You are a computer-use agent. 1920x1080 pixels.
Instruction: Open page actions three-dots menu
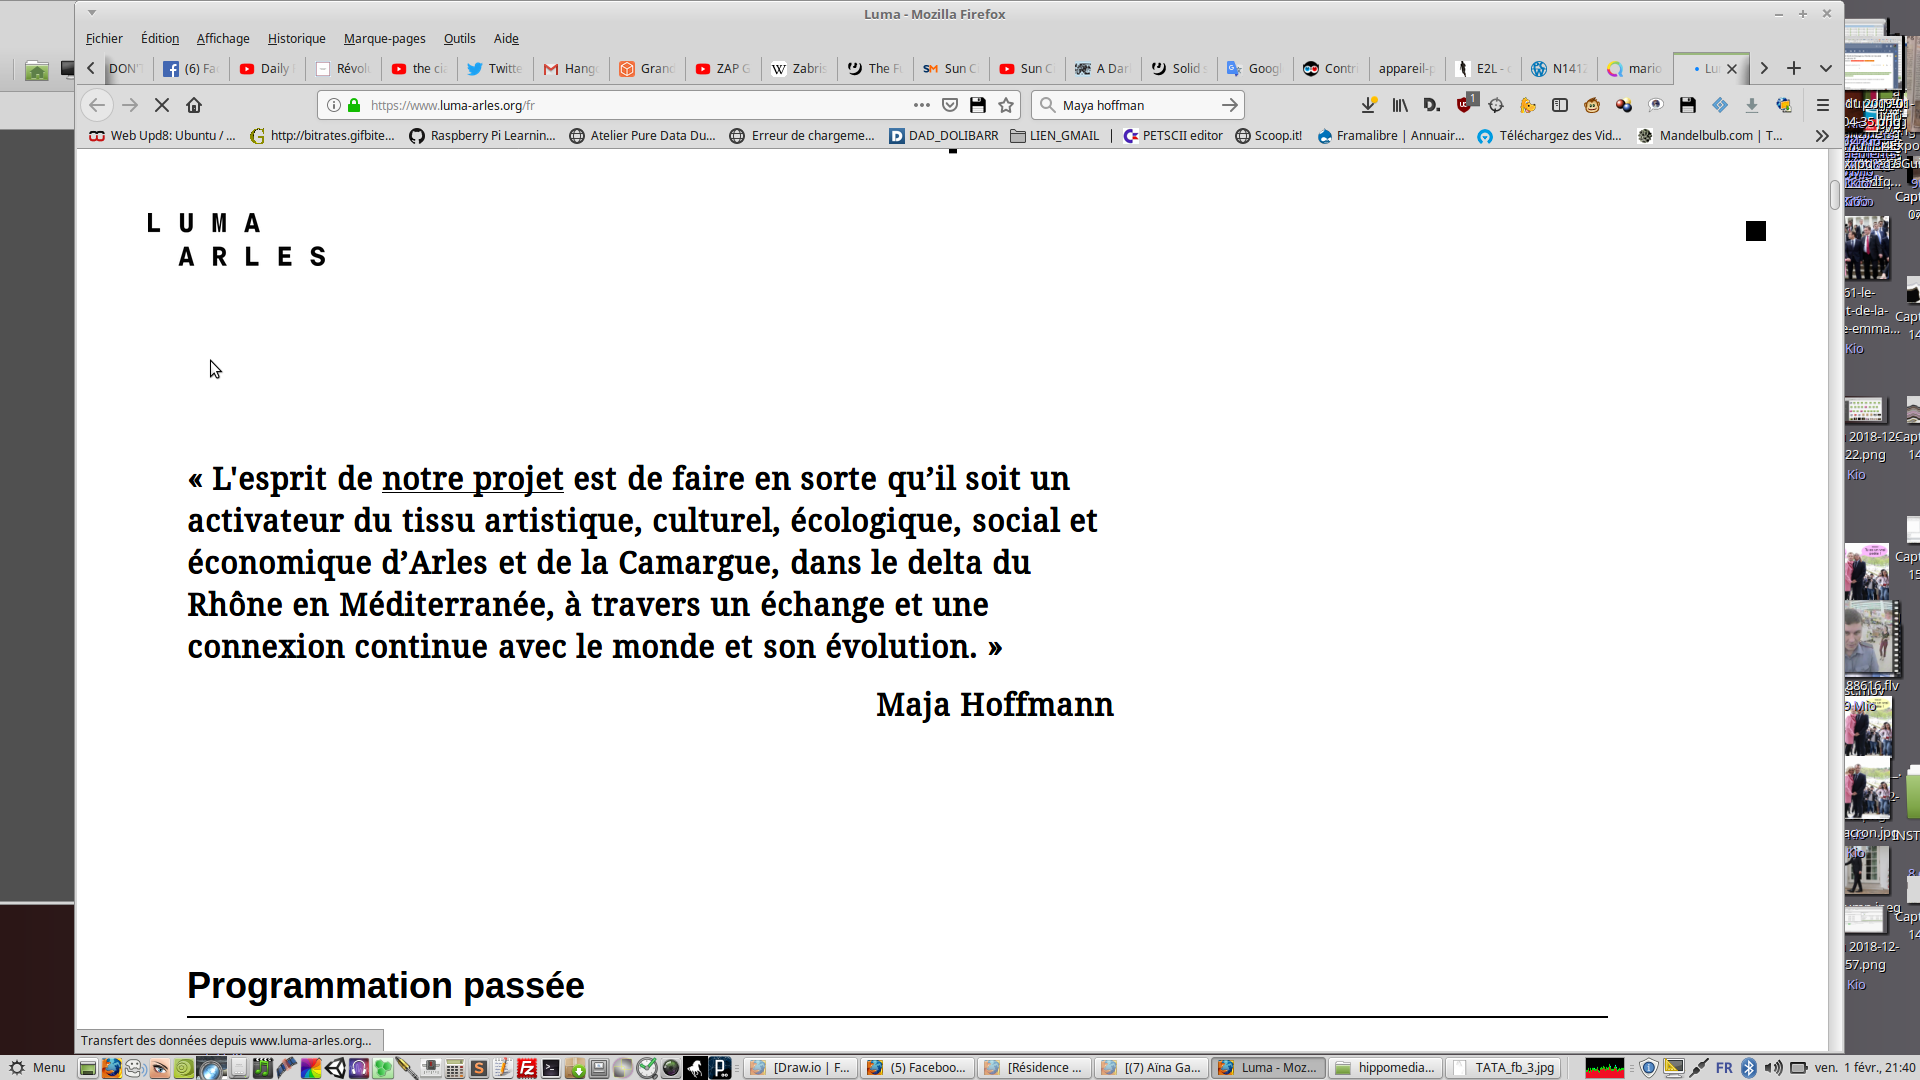(x=921, y=105)
